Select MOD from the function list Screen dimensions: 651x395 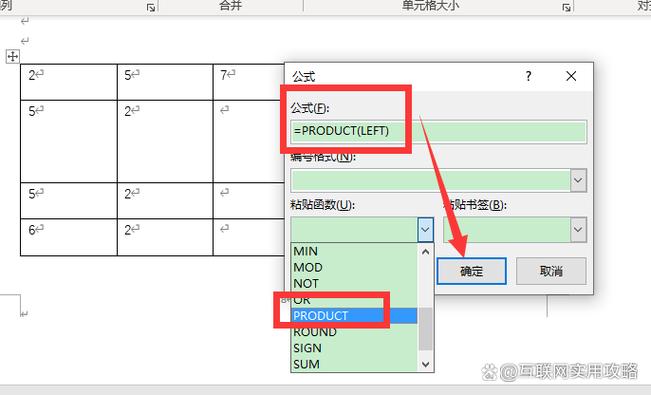(355, 267)
